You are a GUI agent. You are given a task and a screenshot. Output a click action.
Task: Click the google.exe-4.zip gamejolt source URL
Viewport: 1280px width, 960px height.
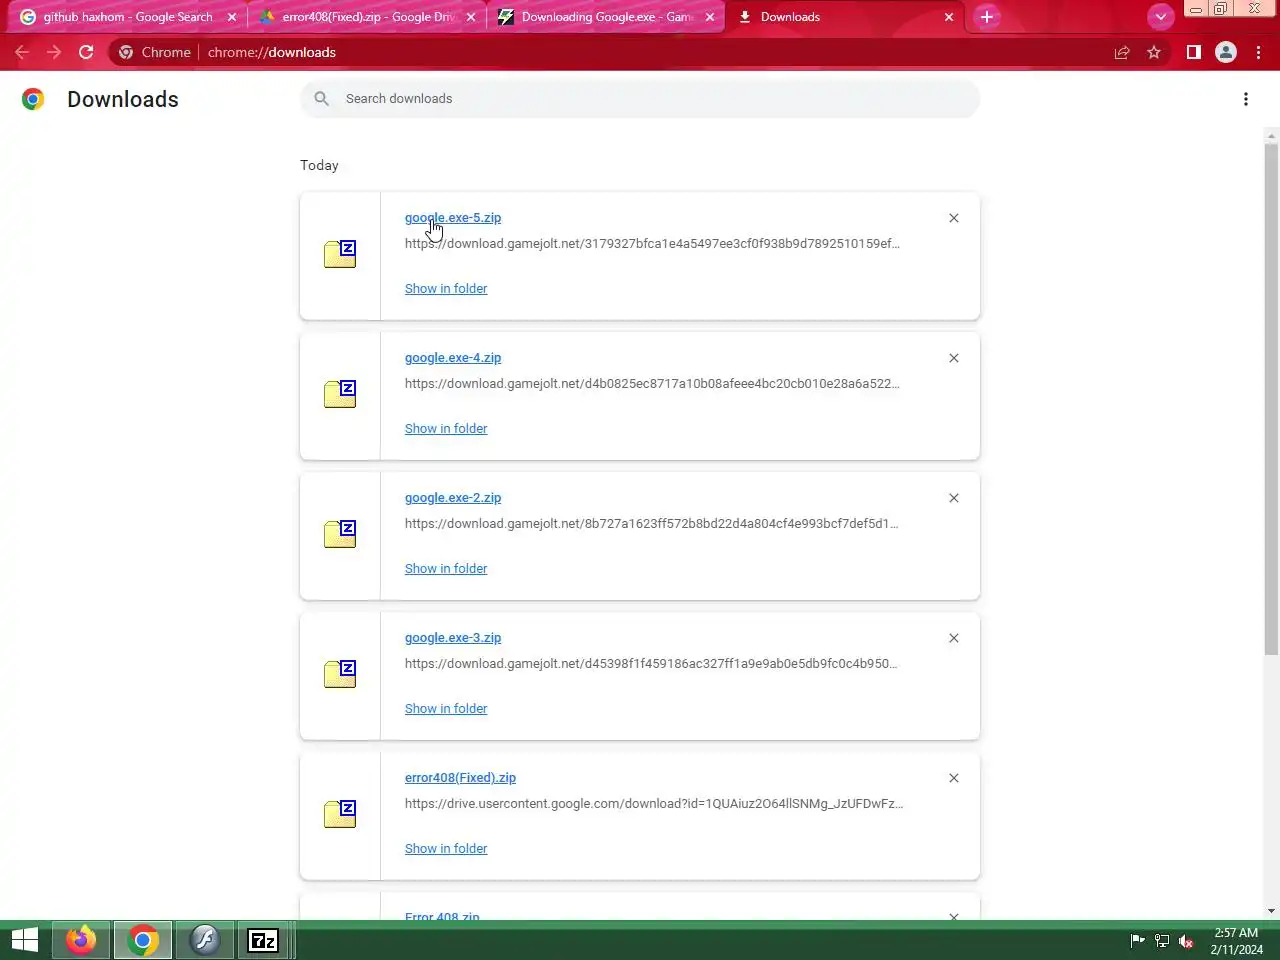[x=652, y=383]
